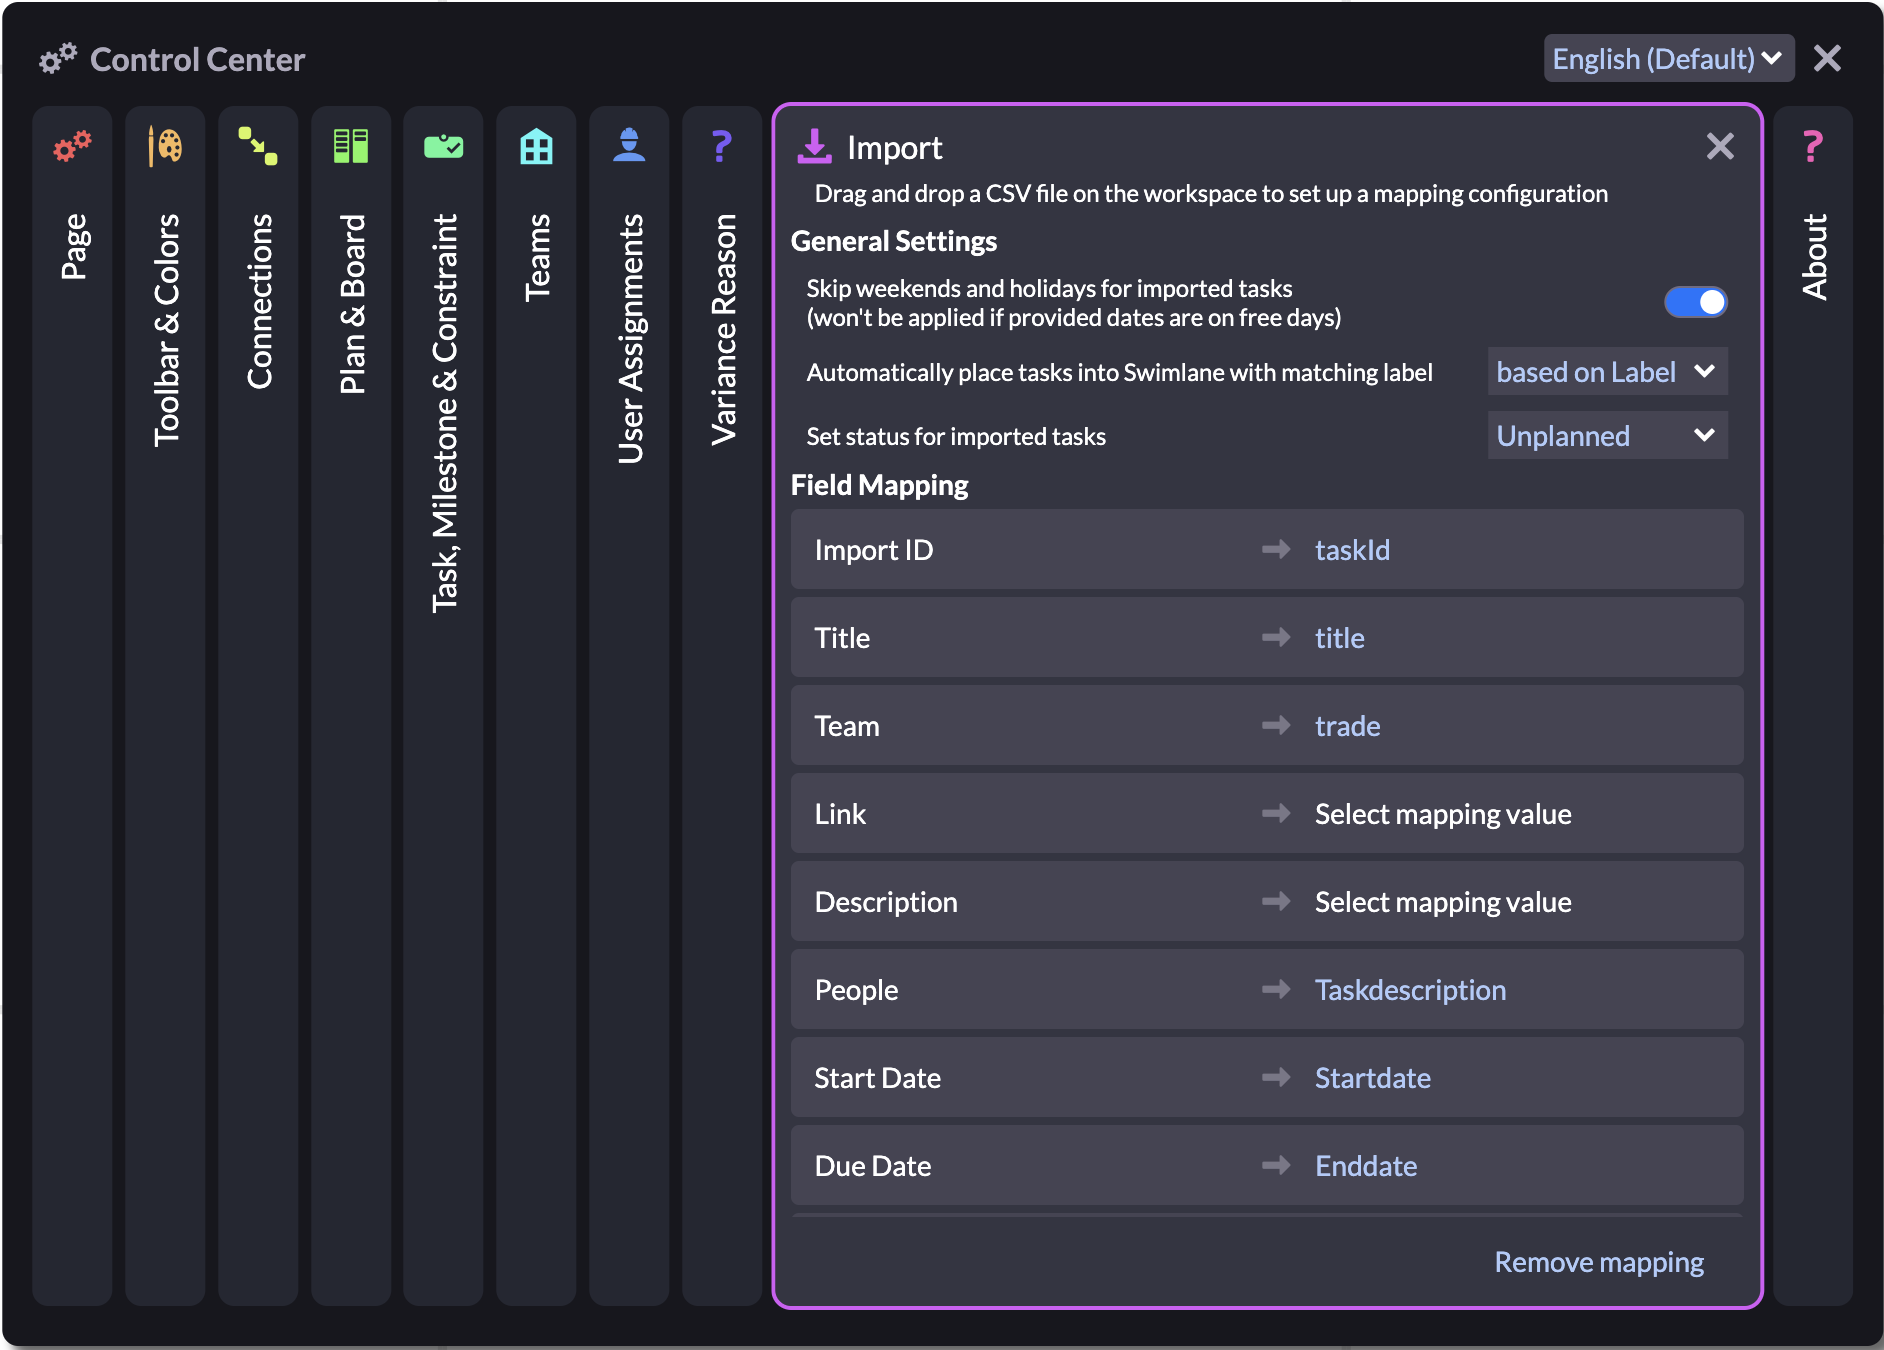Open the Unplanned status dropdown
The width and height of the screenshot is (1884, 1350).
pyautogui.click(x=1607, y=436)
